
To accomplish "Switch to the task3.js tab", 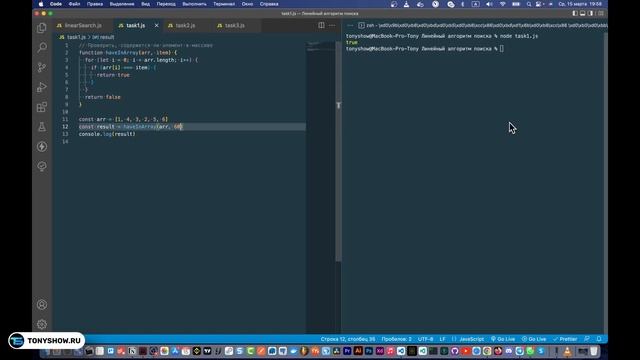I will point(235,25).
